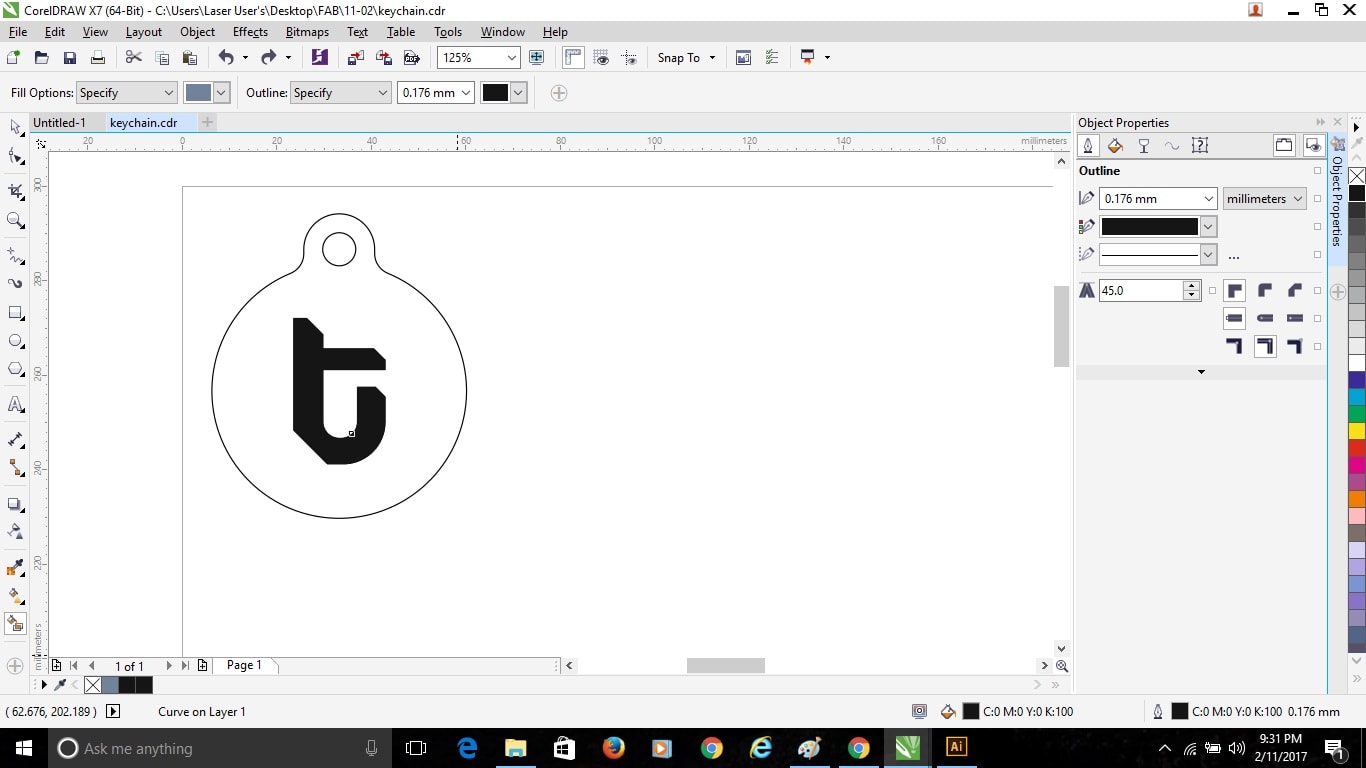Select the round corner style
Image resolution: width=1366 pixels, height=768 pixels.
(1265, 291)
